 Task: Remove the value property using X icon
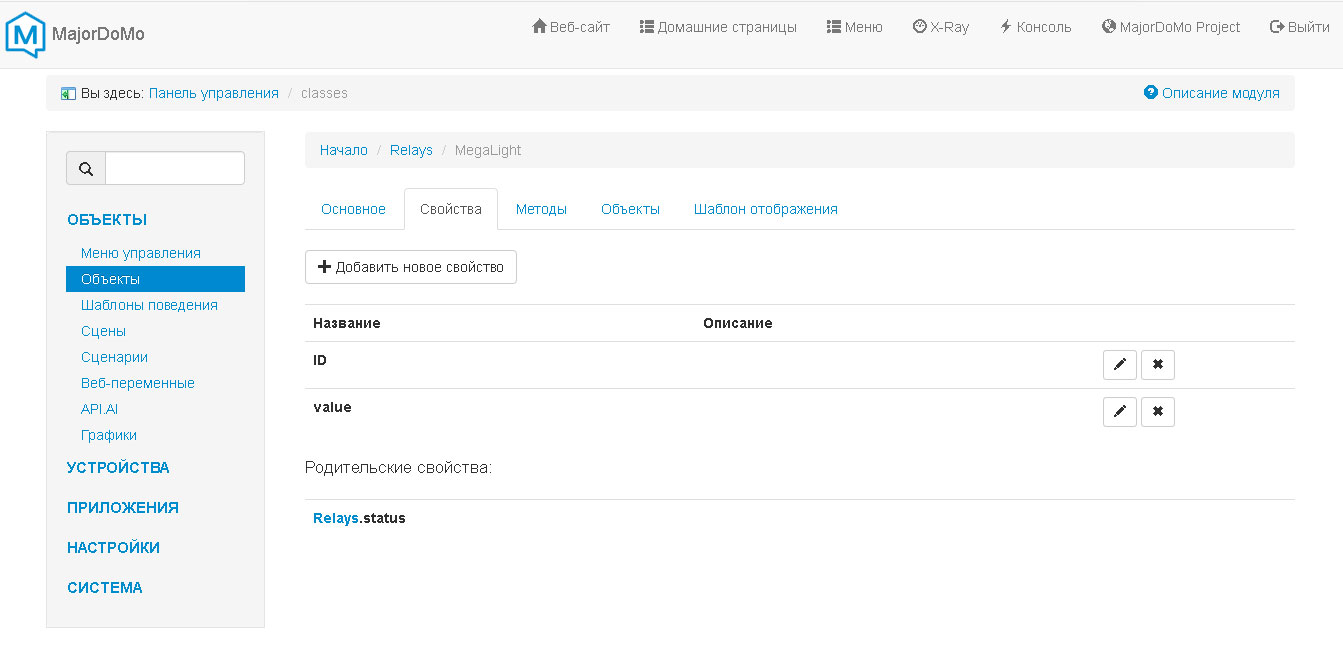pyautogui.click(x=1157, y=412)
